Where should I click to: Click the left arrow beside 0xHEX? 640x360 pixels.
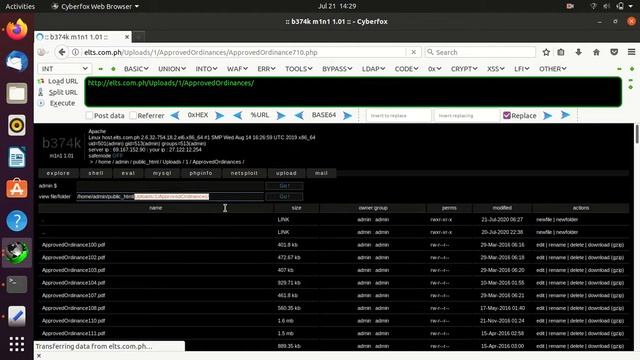point(175,116)
